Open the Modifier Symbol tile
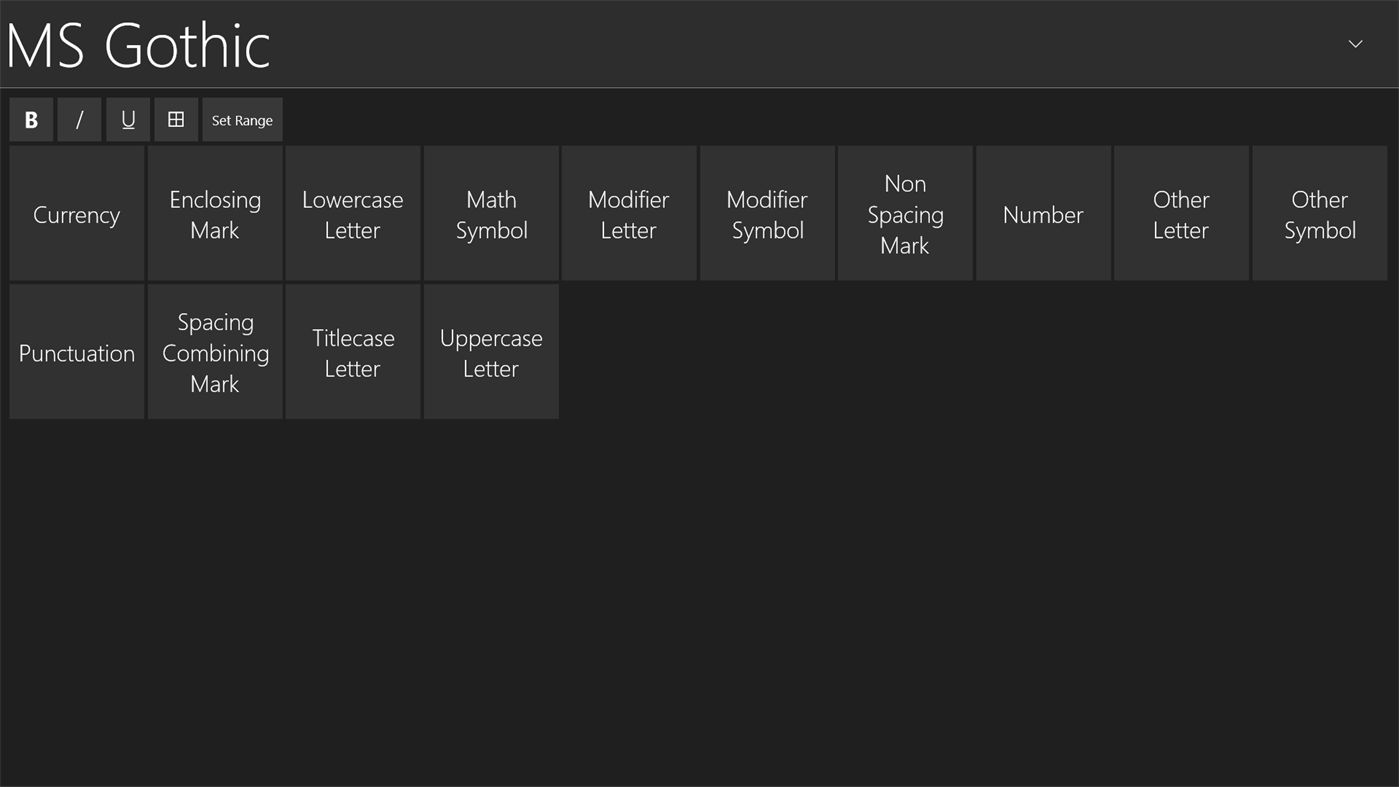Image resolution: width=1399 pixels, height=787 pixels. point(767,214)
